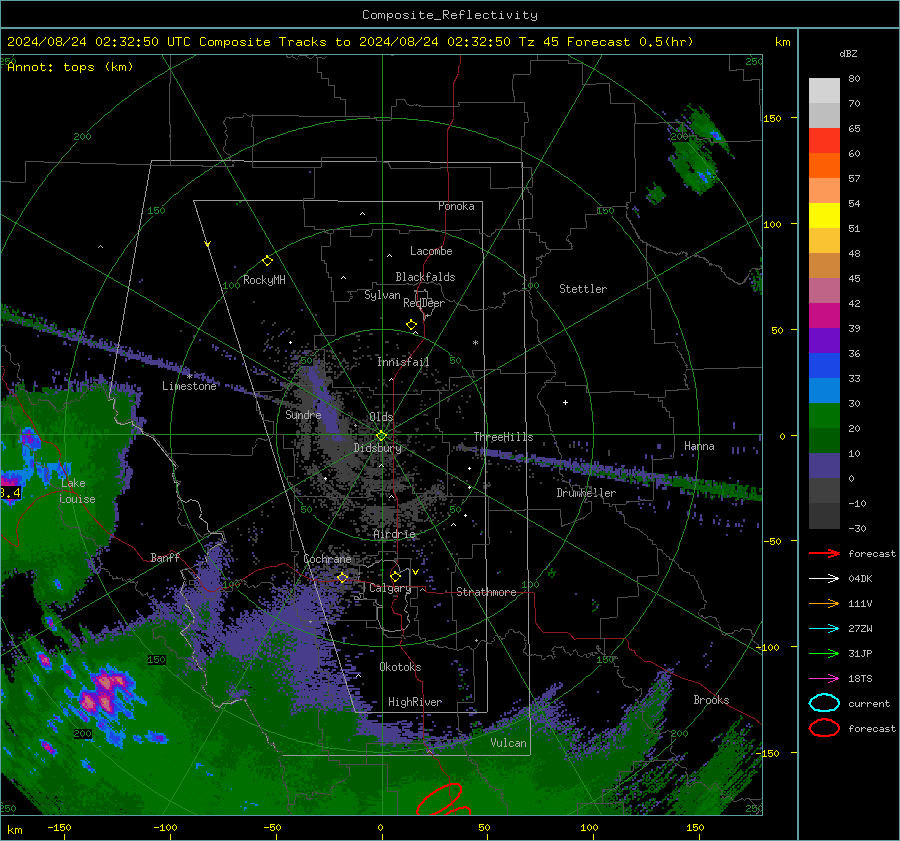The image size is (900, 841).
Task: Click the Annot: tops (km) label
Action: point(70,67)
